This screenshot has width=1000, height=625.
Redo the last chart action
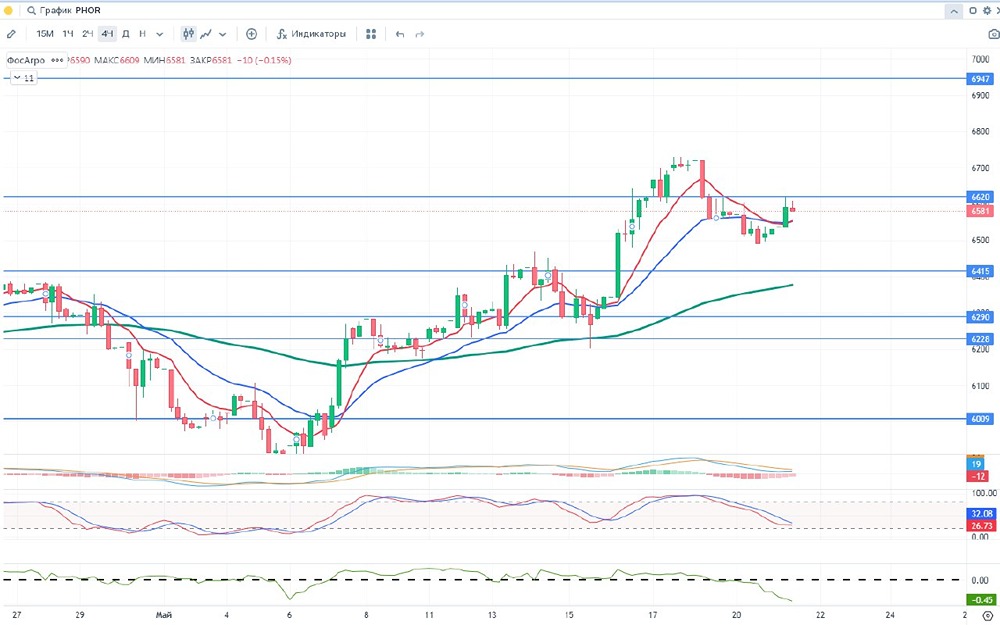pos(420,34)
